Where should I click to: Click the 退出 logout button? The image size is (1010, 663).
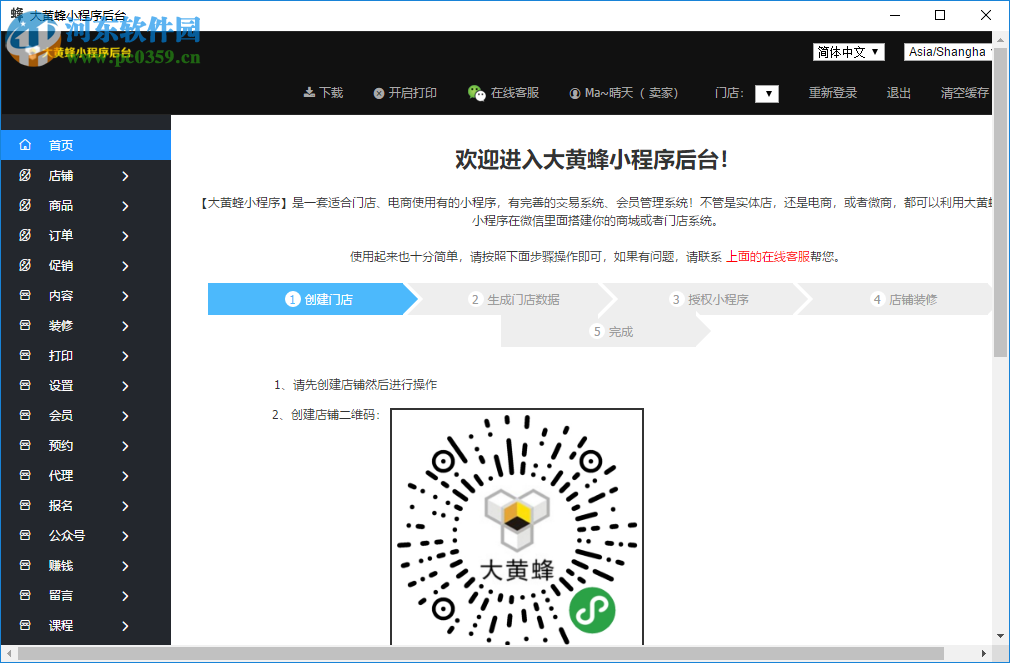tap(897, 91)
